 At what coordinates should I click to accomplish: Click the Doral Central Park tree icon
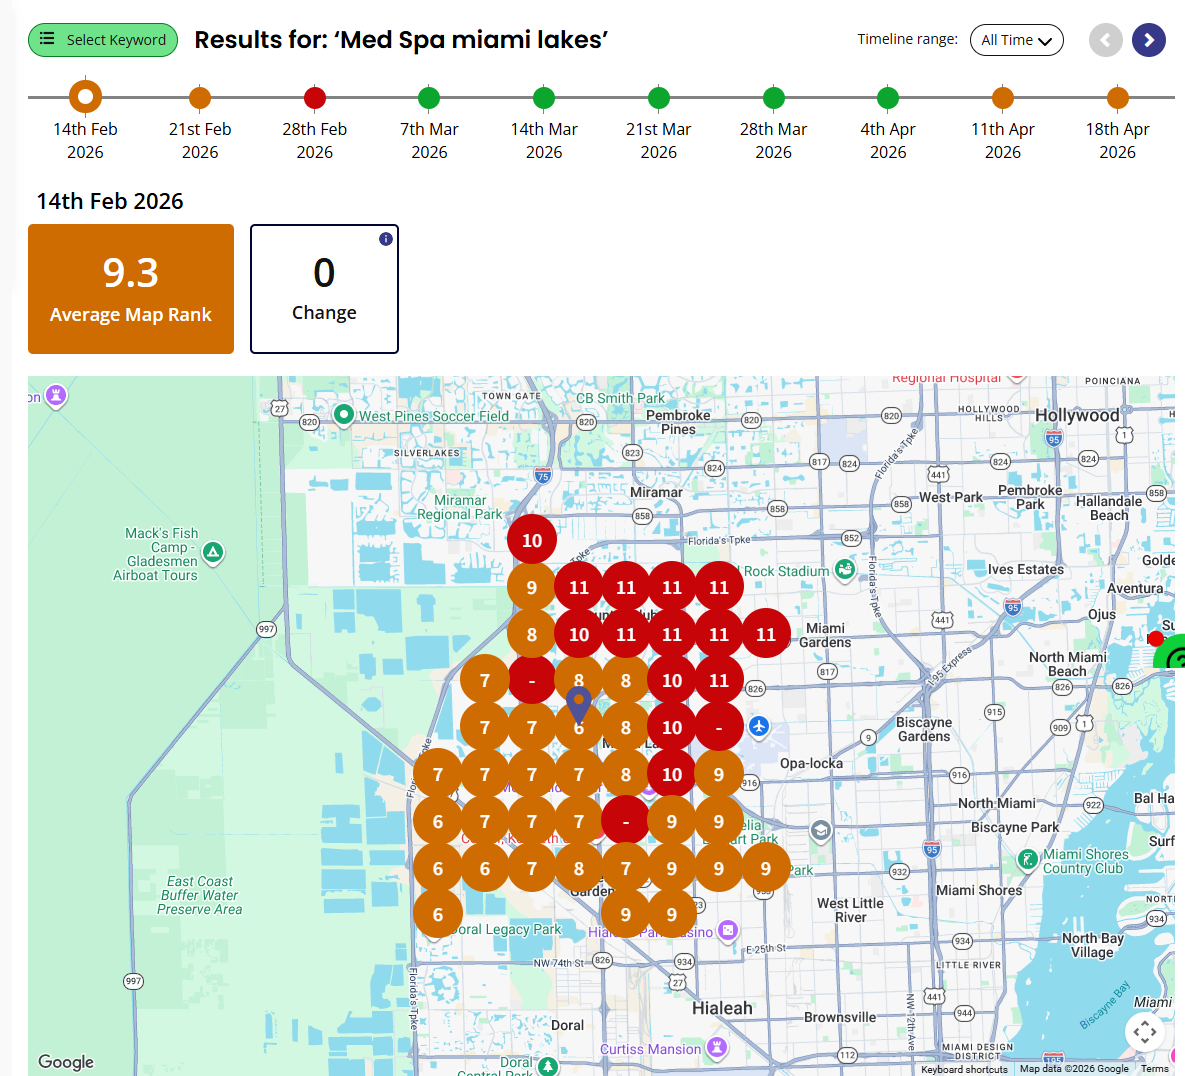pyautogui.click(x=548, y=1066)
